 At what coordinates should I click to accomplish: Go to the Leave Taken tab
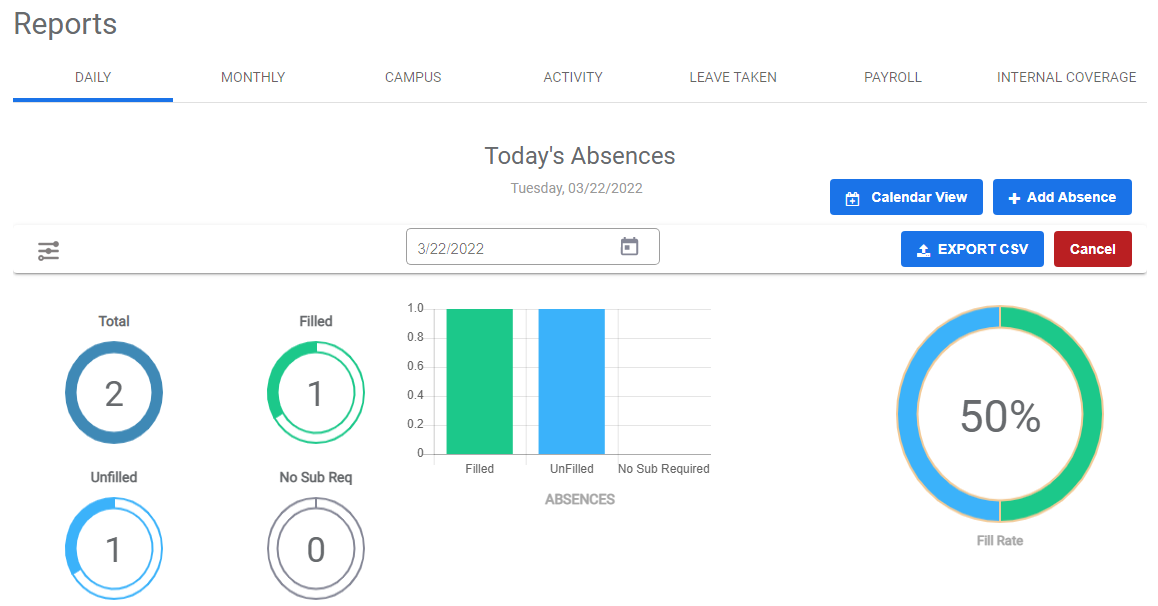pos(733,77)
